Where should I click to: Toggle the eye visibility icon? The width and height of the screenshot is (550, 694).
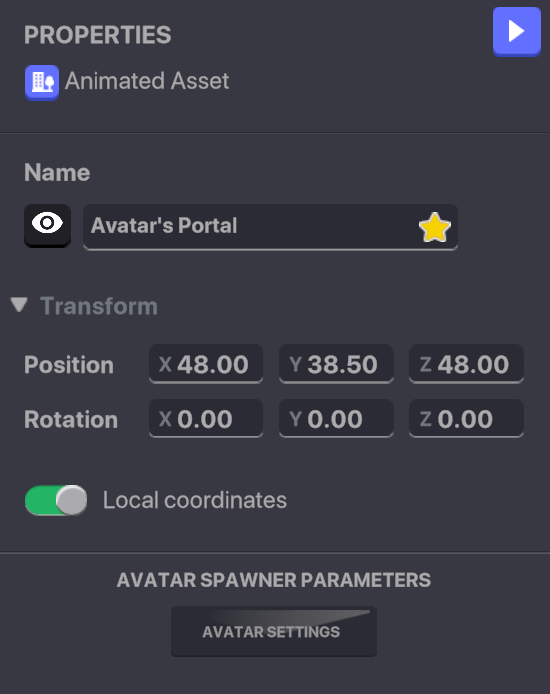point(47,225)
